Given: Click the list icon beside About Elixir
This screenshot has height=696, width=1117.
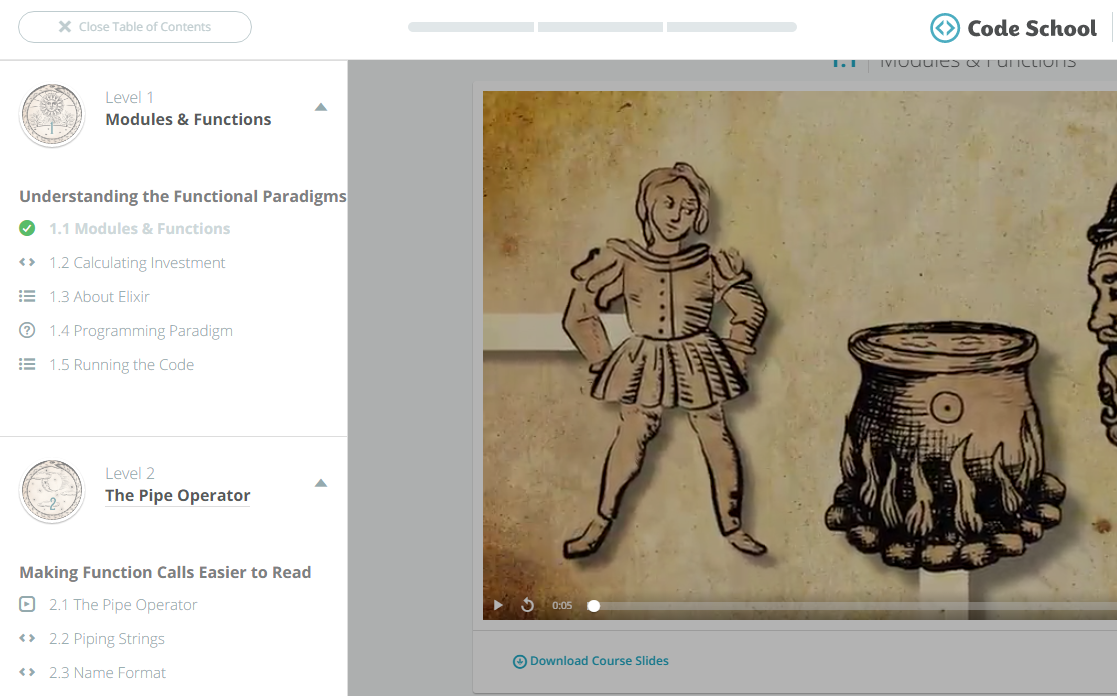Looking at the screenshot, I should click(x=27, y=297).
